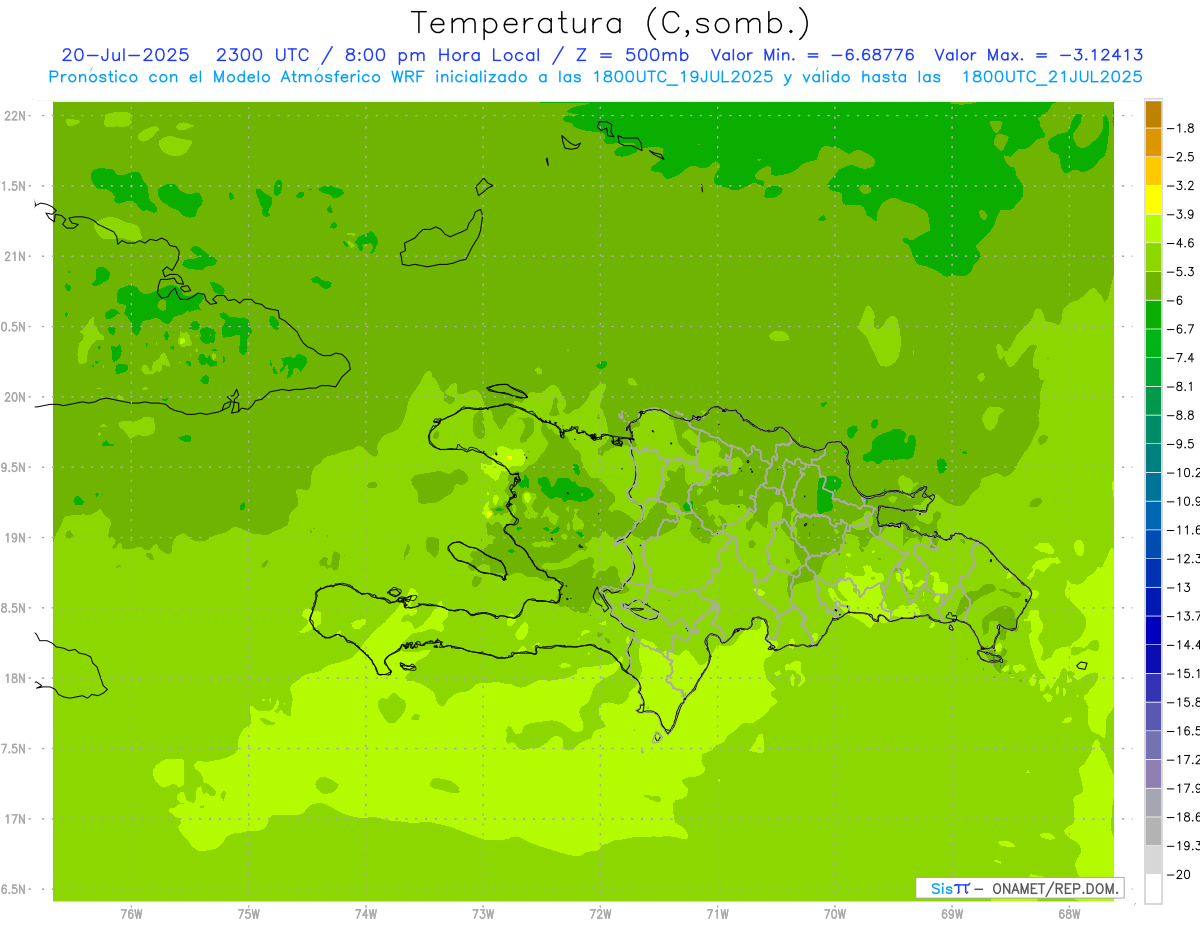Click the -4.6 color scale label
1200x927 pixels.
click(x=1182, y=243)
